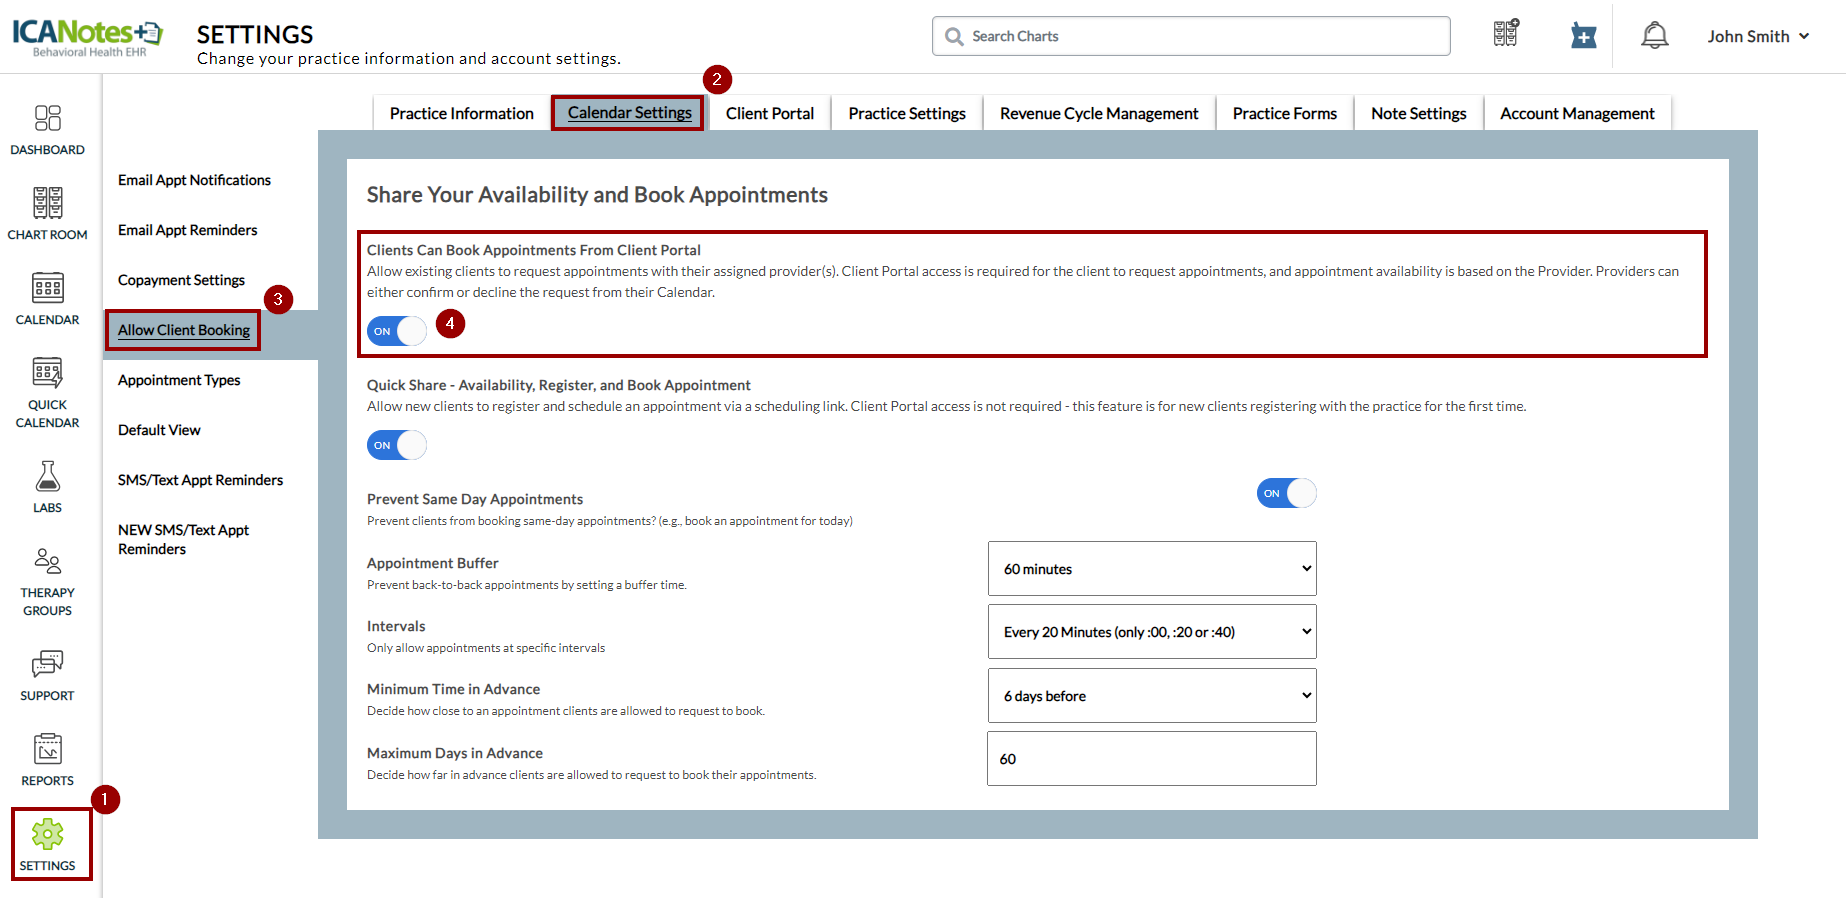Select Email Appt Reminders link
1846x898 pixels.
click(x=187, y=230)
